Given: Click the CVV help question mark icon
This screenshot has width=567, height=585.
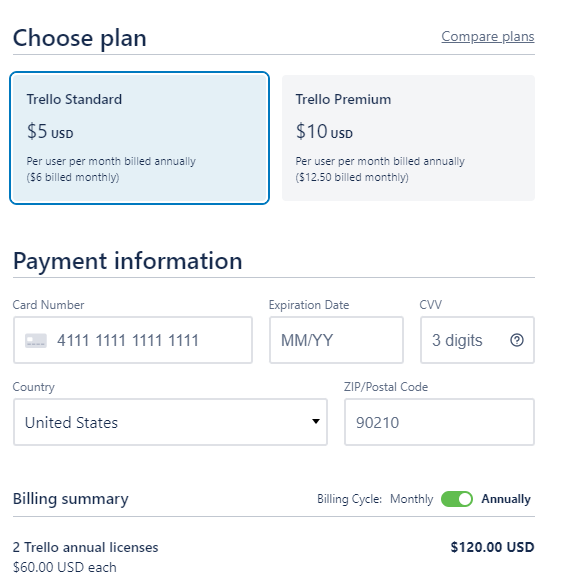Looking at the screenshot, I should coord(517,340).
